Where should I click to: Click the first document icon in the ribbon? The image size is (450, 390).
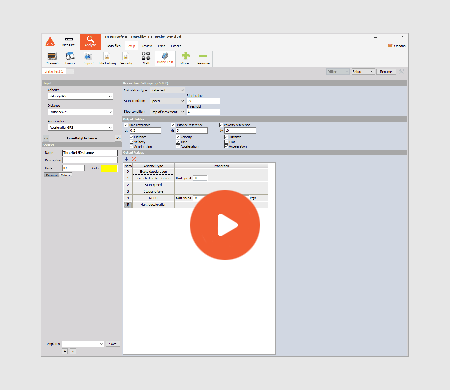pyautogui.click(x=107, y=57)
